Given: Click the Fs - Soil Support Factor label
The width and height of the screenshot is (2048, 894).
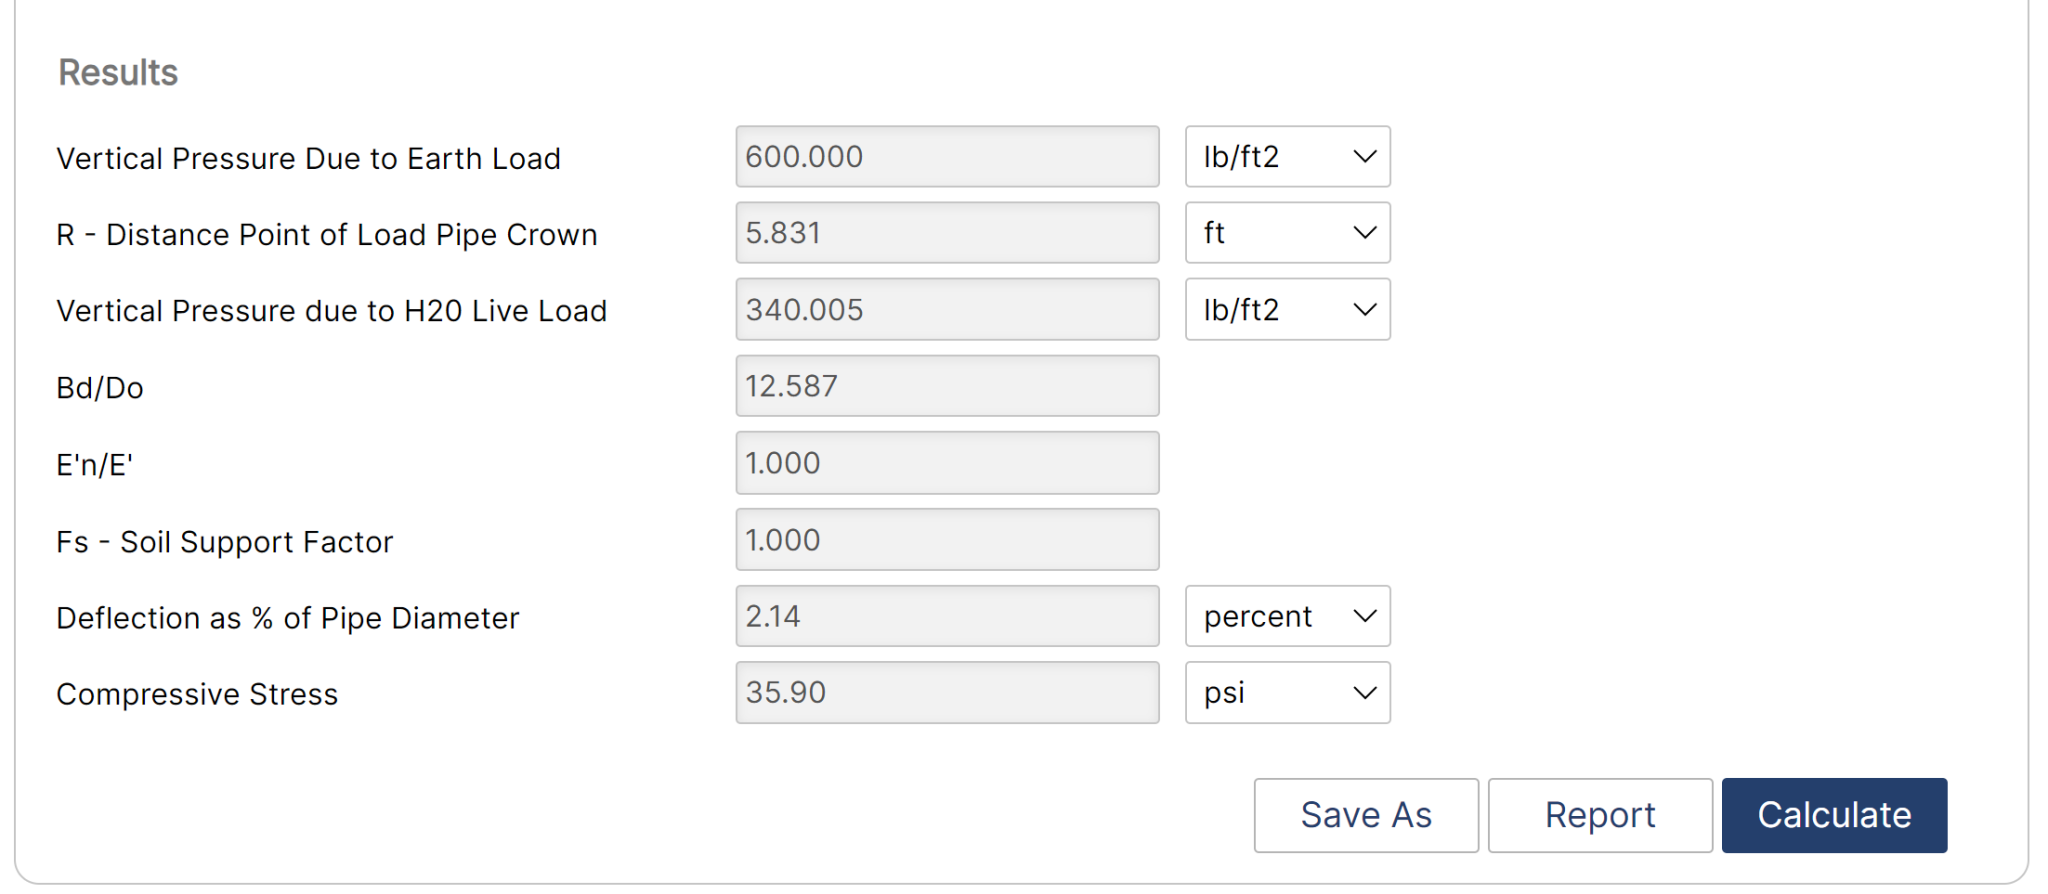Looking at the screenshot, I should tap(225, 542).
